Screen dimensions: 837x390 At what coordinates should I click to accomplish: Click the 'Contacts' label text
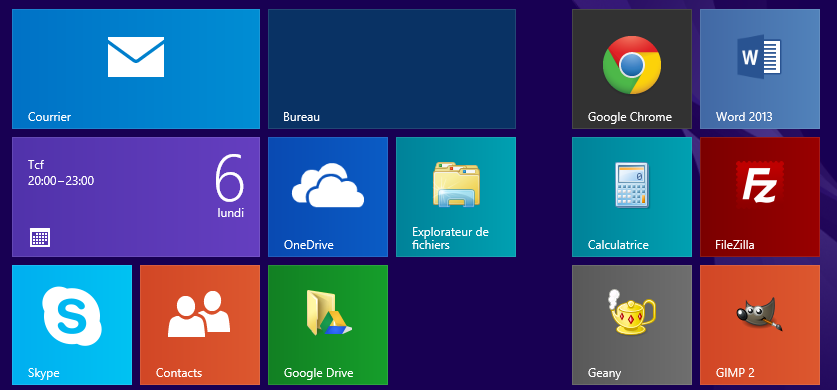coord(179,373)
